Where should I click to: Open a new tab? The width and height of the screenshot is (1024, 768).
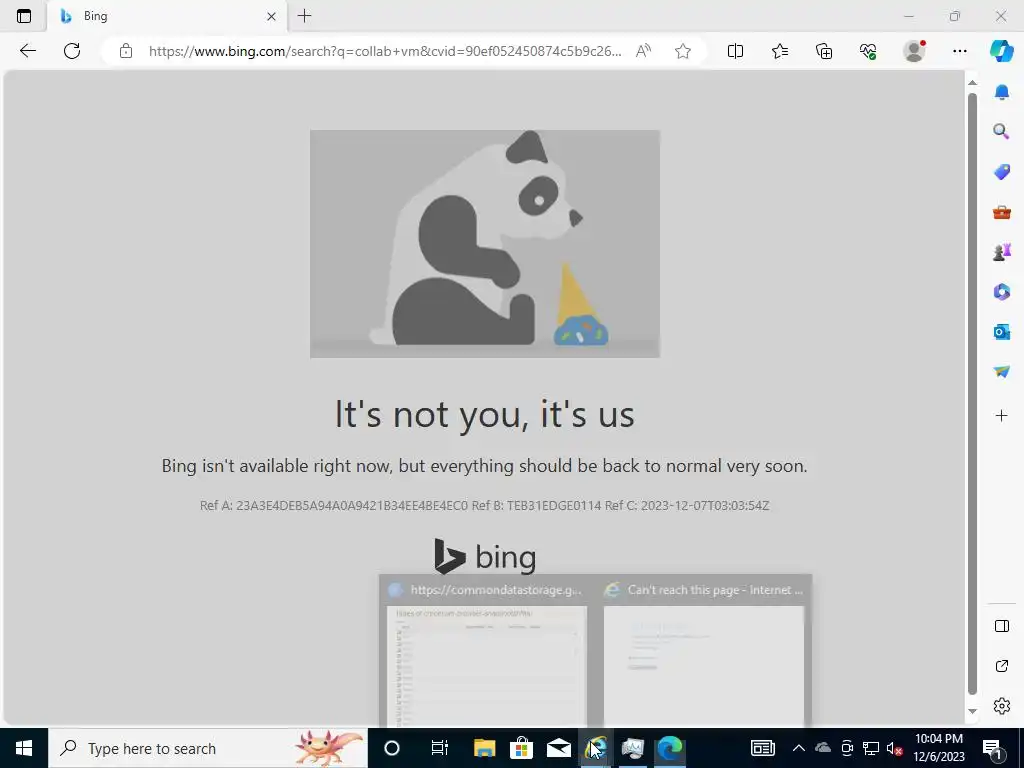click(x=304, y=16)
